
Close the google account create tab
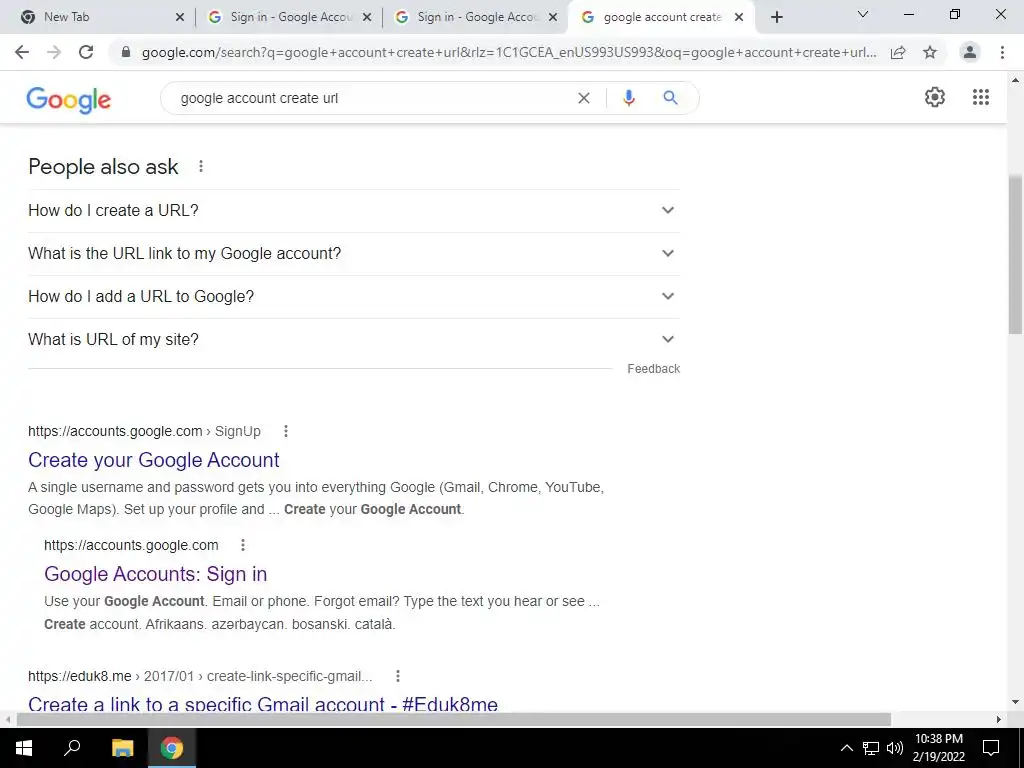tap(739, 17)
